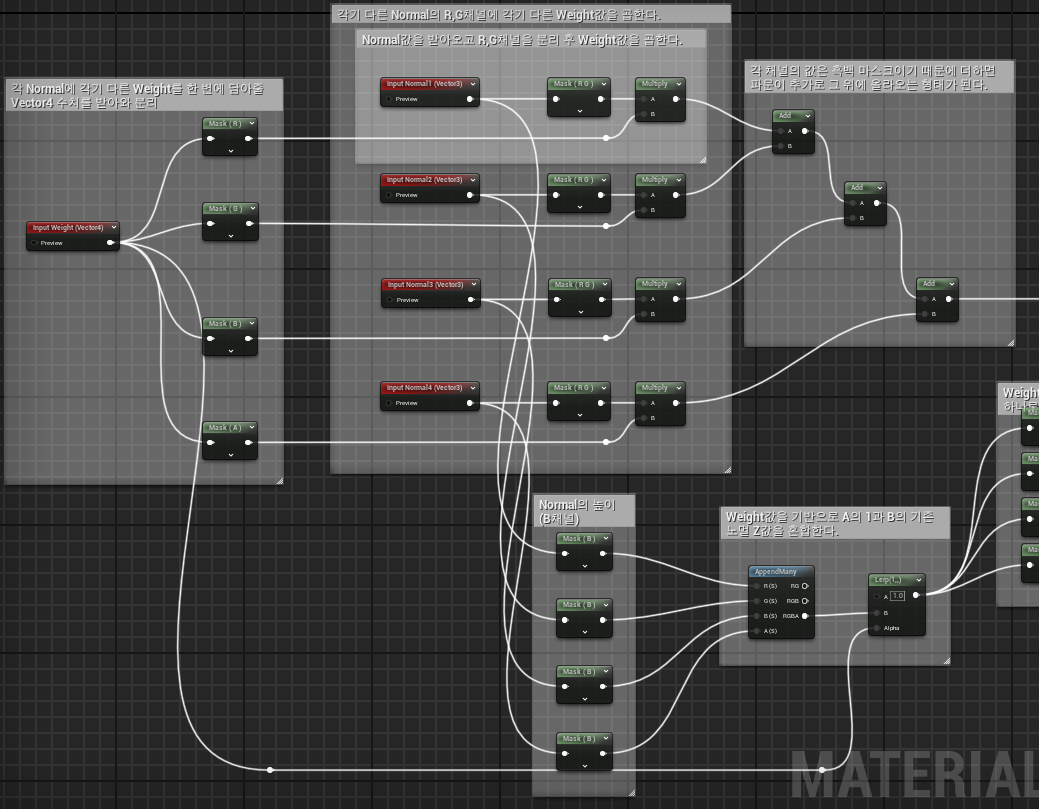Click the Alpha input pin on Lerp node

click(x=877, y=628)
